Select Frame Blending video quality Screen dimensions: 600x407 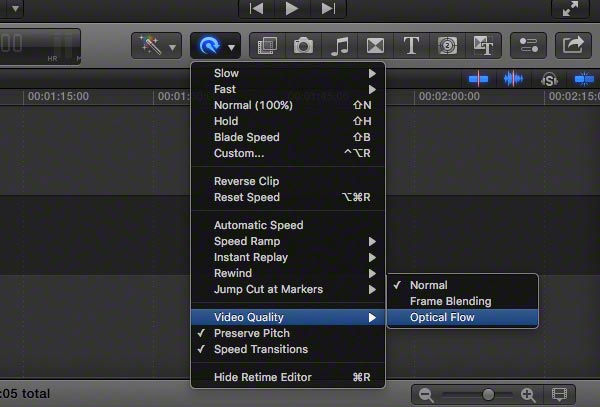click(463, 301)
